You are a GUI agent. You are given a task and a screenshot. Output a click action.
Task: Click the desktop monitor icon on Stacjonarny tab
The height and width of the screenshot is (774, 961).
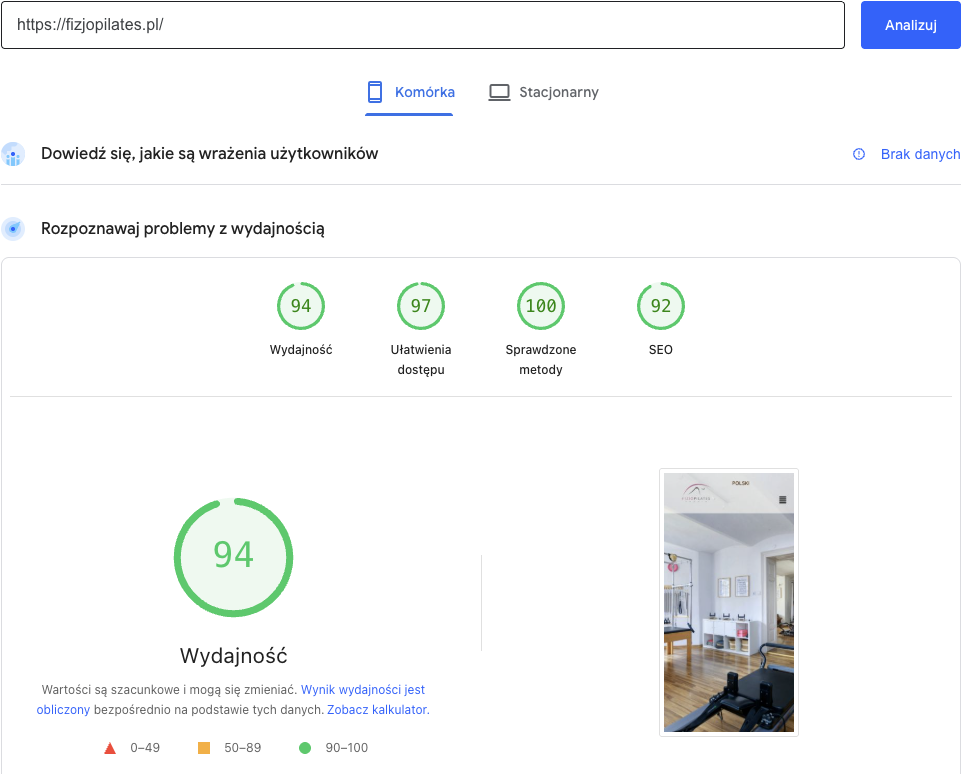pos(498,91)
